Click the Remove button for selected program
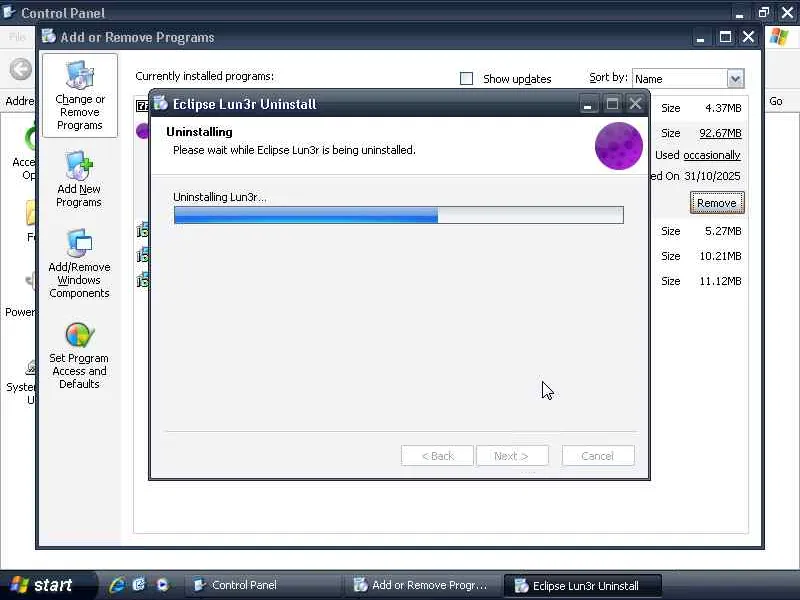The image size is (800, 600). click(x=717, y=203)
